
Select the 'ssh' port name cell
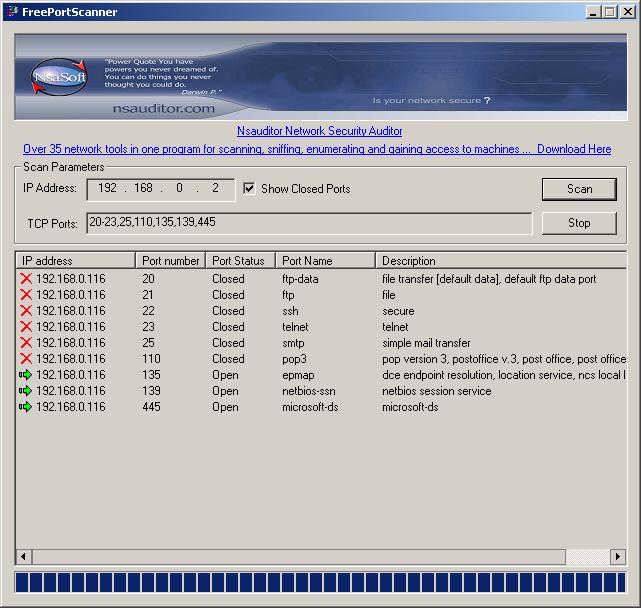click(x=290, y=311)
